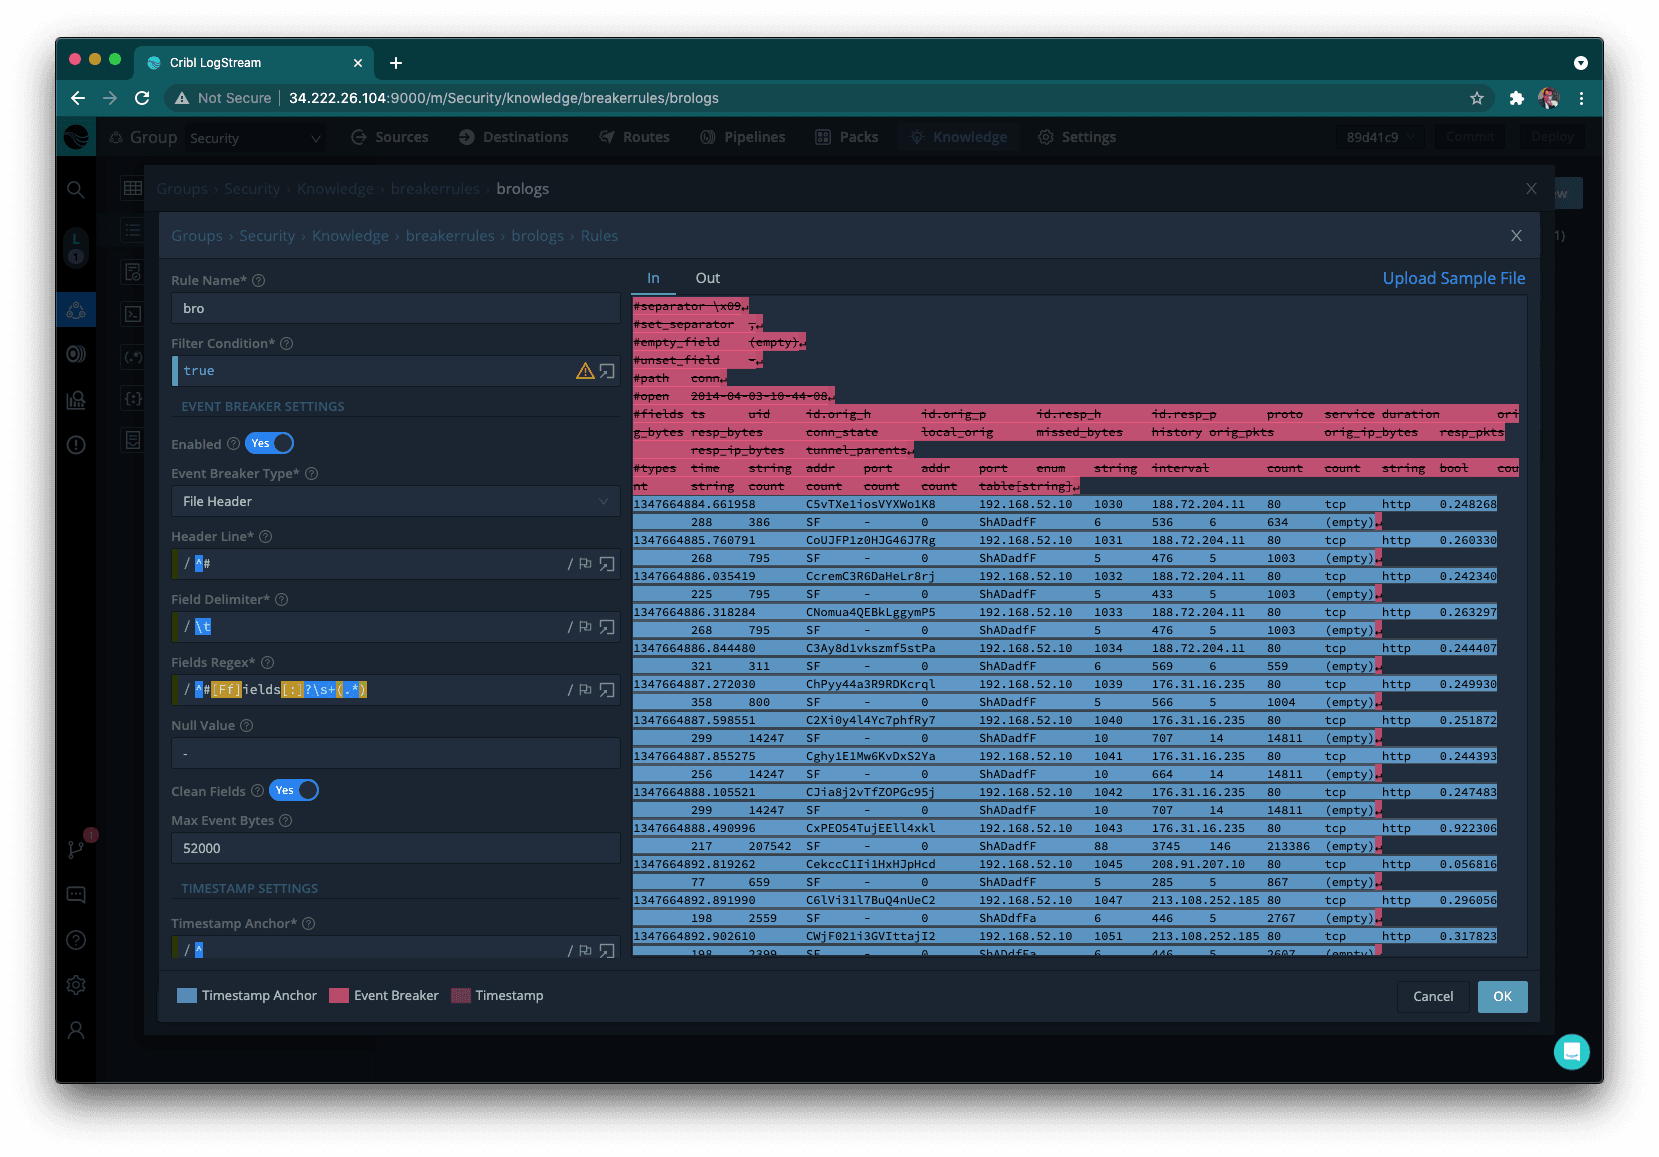Click the Cancel button
The height and width of the screenshot is (1157, 1659).
coord(1432,996)
